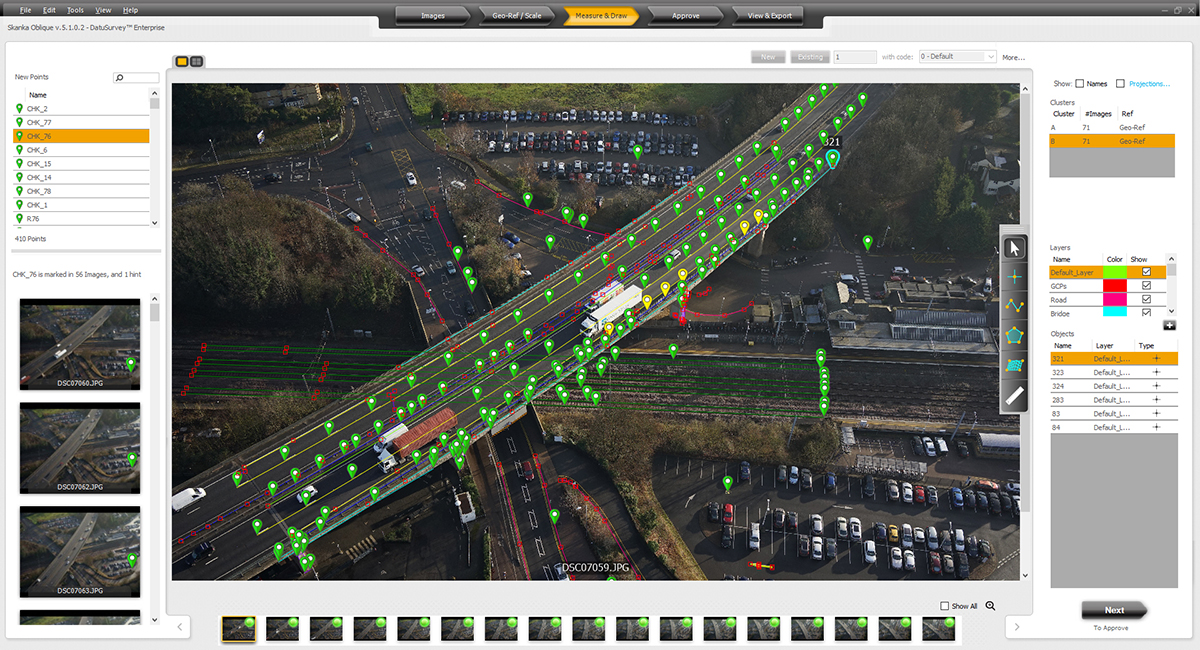The image size is (1200, 650).
Task: Activate the point placement tool
Action: click(1014, 276)
